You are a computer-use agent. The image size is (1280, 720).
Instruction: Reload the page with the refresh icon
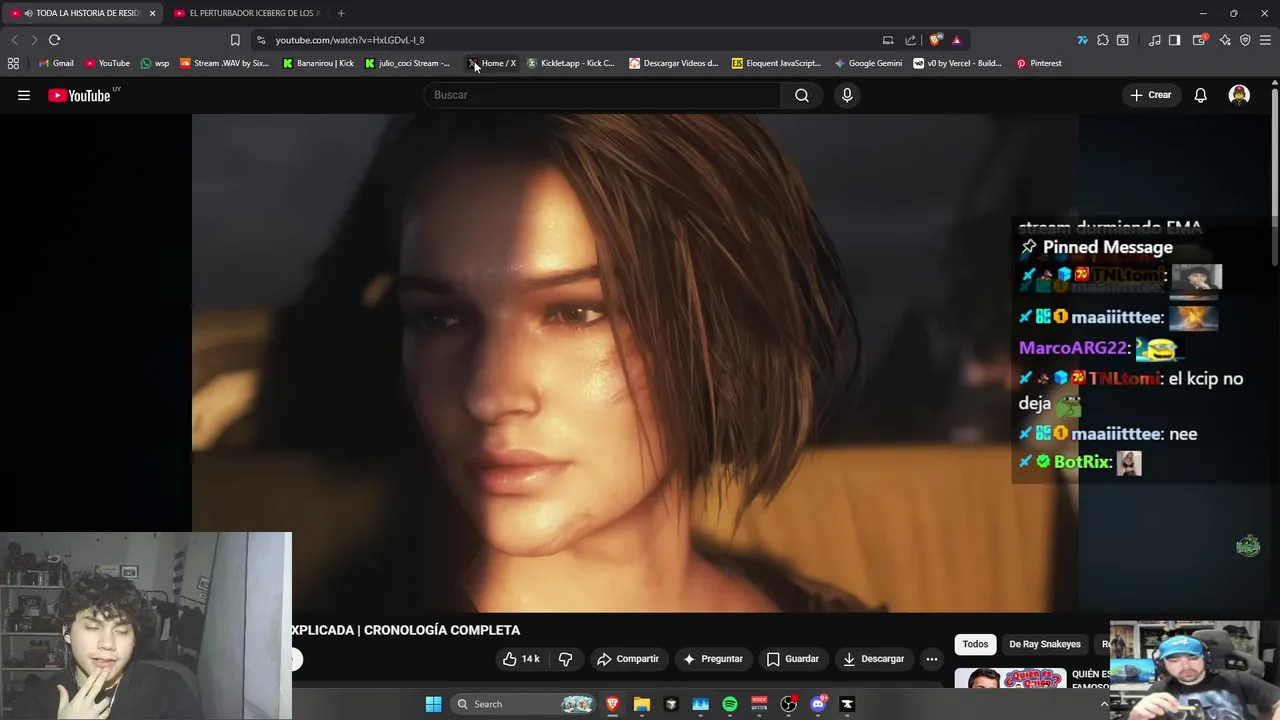[54, 40]
